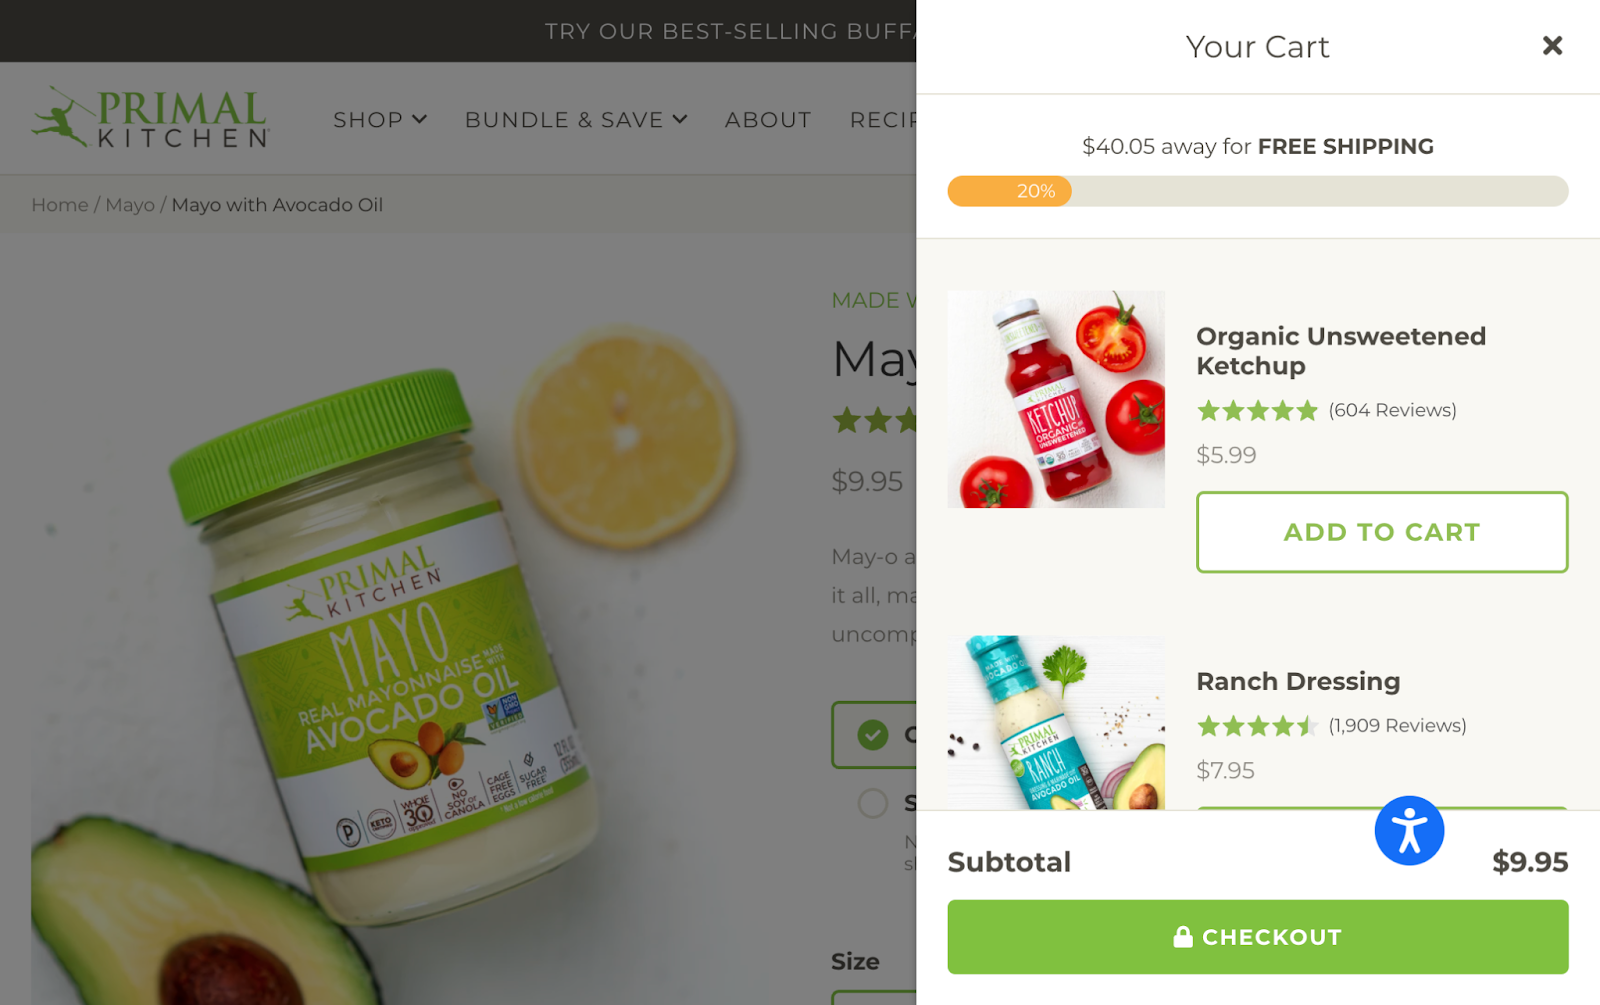1600x1005 pixels.
Task: Click the free shipping progress bar
Action: pos(1258,191)
